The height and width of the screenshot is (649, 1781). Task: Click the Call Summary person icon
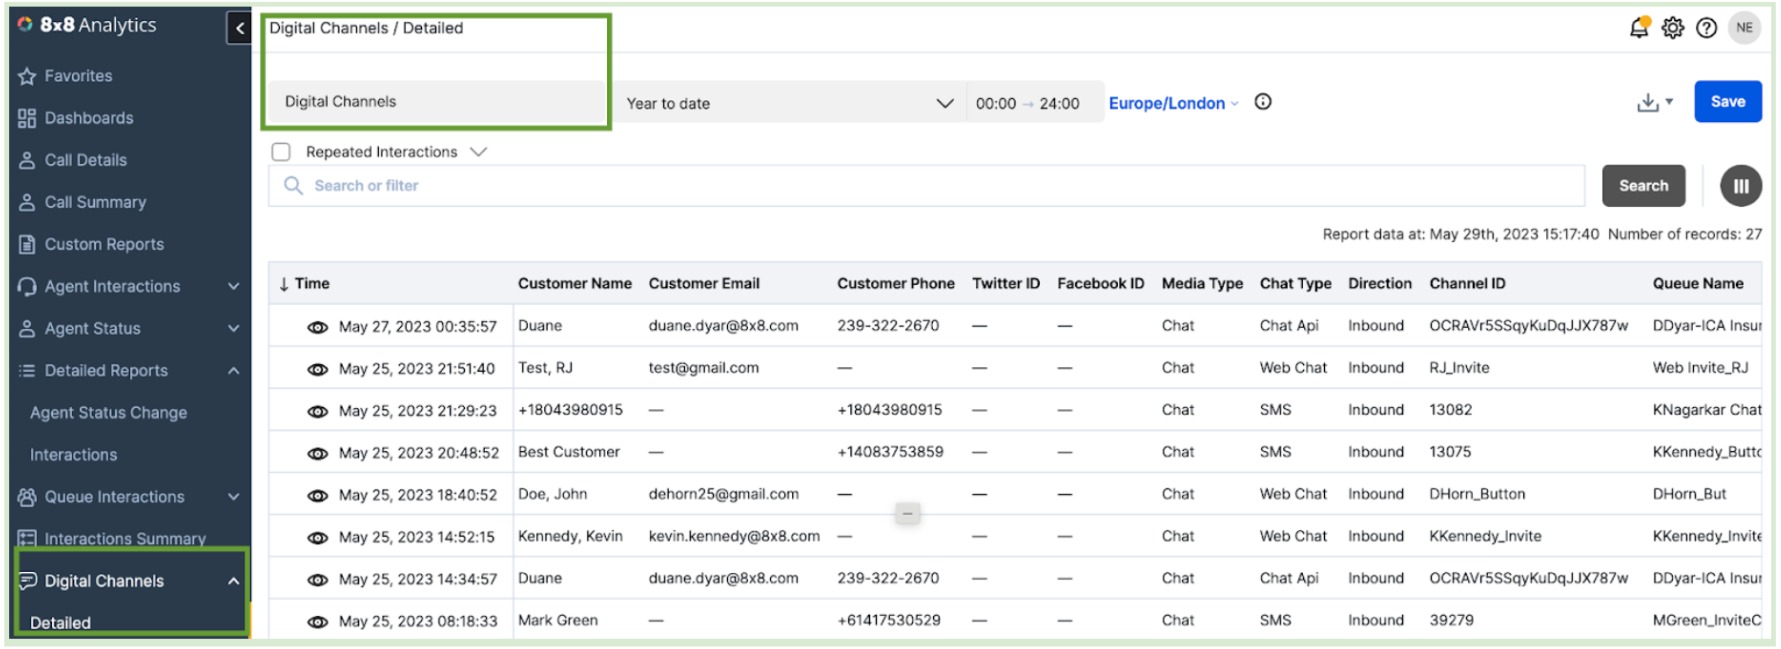tap(27, 202)
